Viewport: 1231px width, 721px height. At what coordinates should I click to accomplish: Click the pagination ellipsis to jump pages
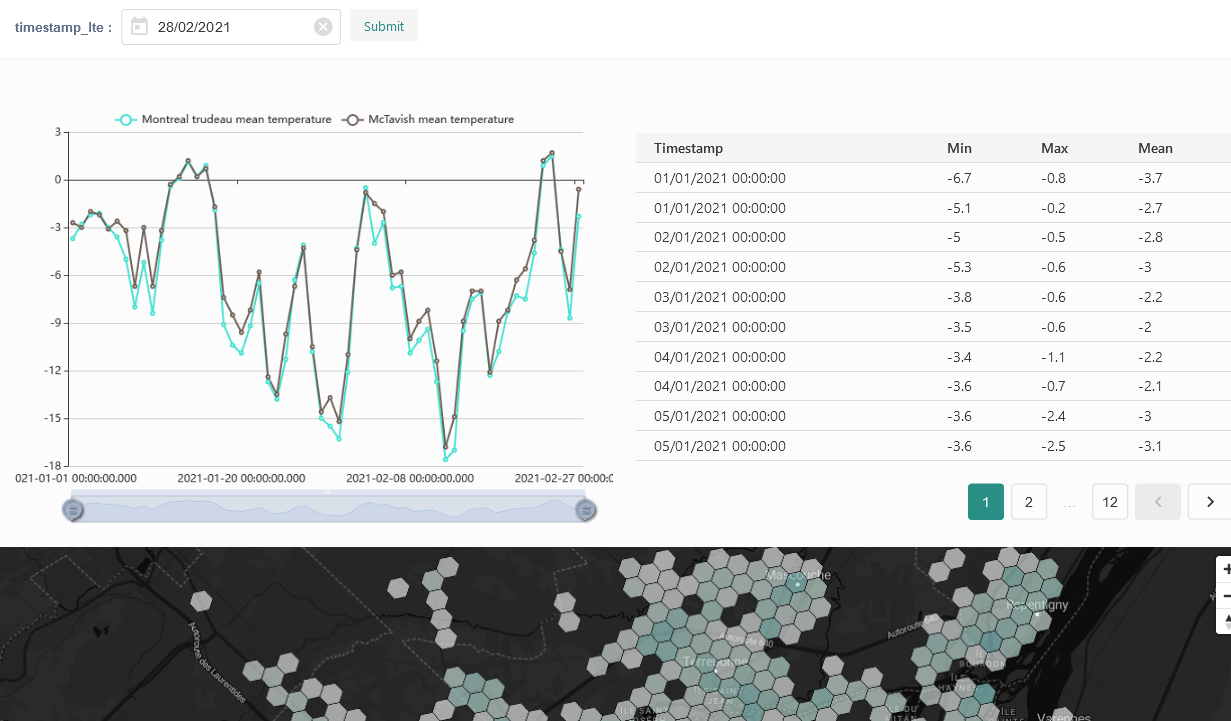coord(1069,503)
